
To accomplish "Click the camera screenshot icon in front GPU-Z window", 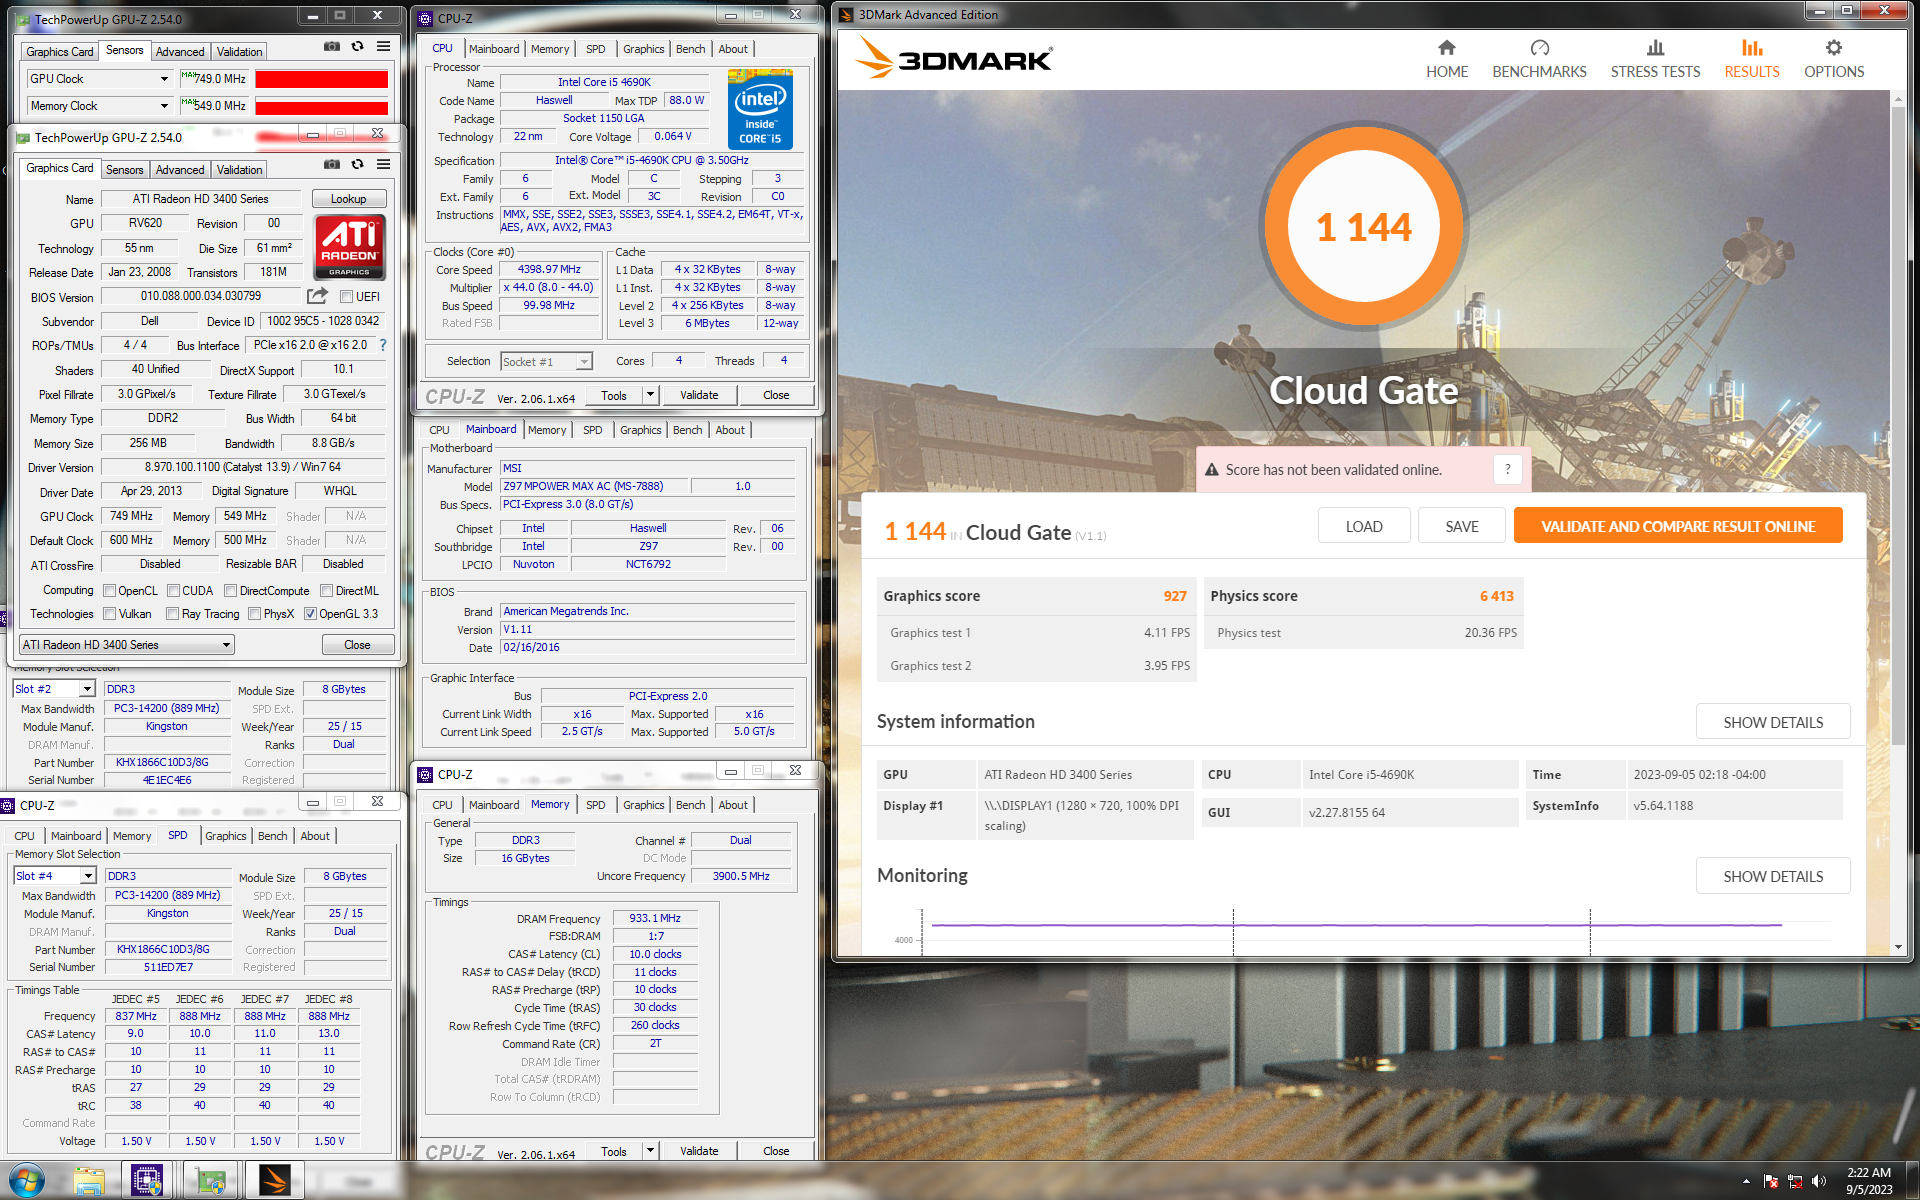I will (332, 165).
